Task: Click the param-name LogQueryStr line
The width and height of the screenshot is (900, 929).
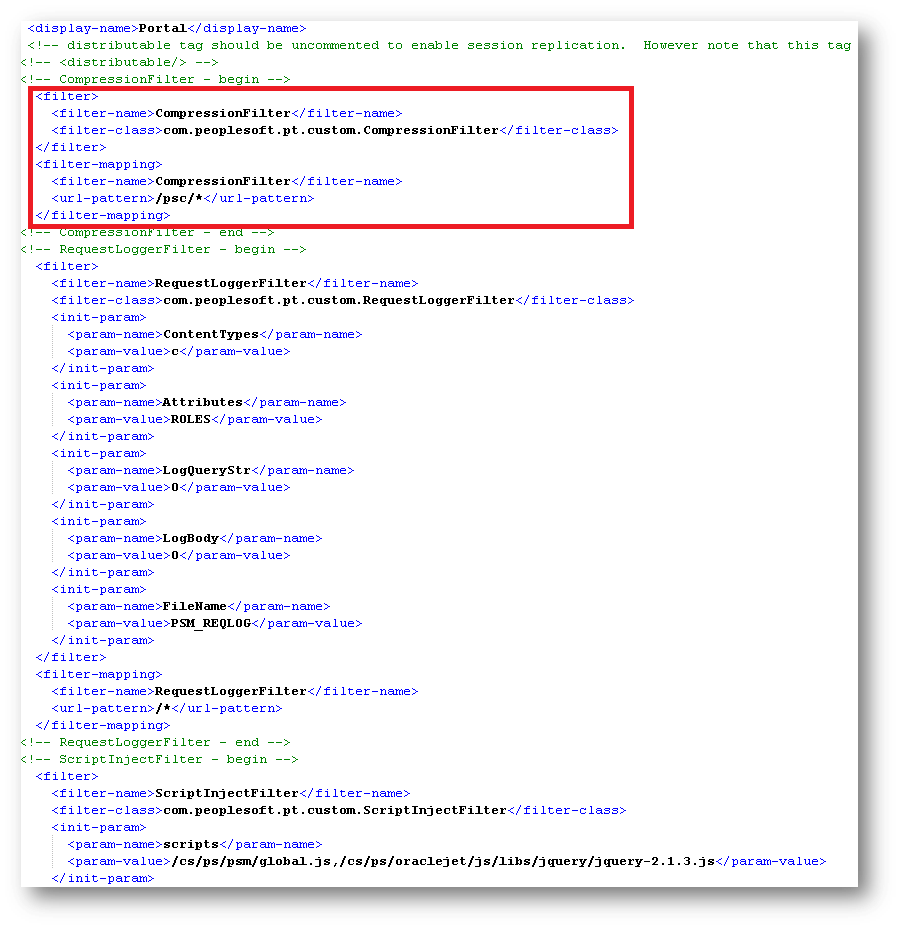Action: click(210, 470)
